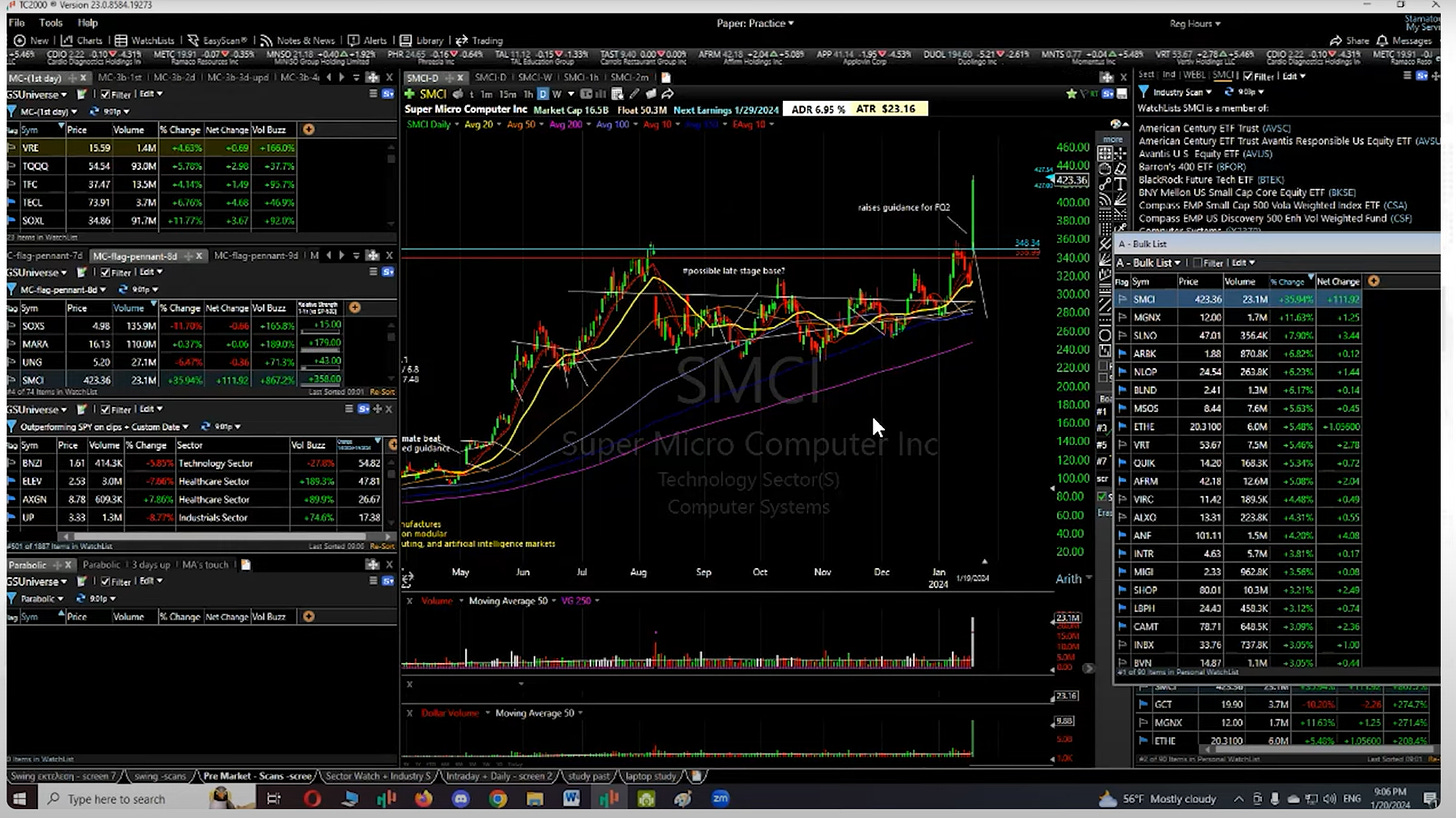Open the Charts toolbar item

[x=80, y=40]
